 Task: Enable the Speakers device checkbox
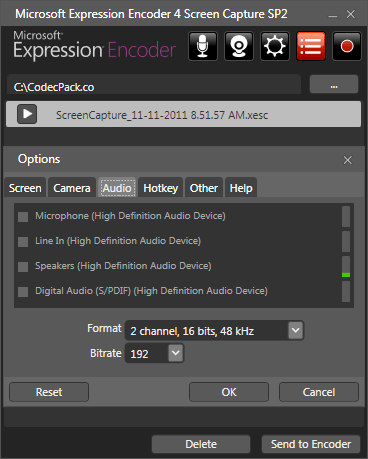[23, 267]
